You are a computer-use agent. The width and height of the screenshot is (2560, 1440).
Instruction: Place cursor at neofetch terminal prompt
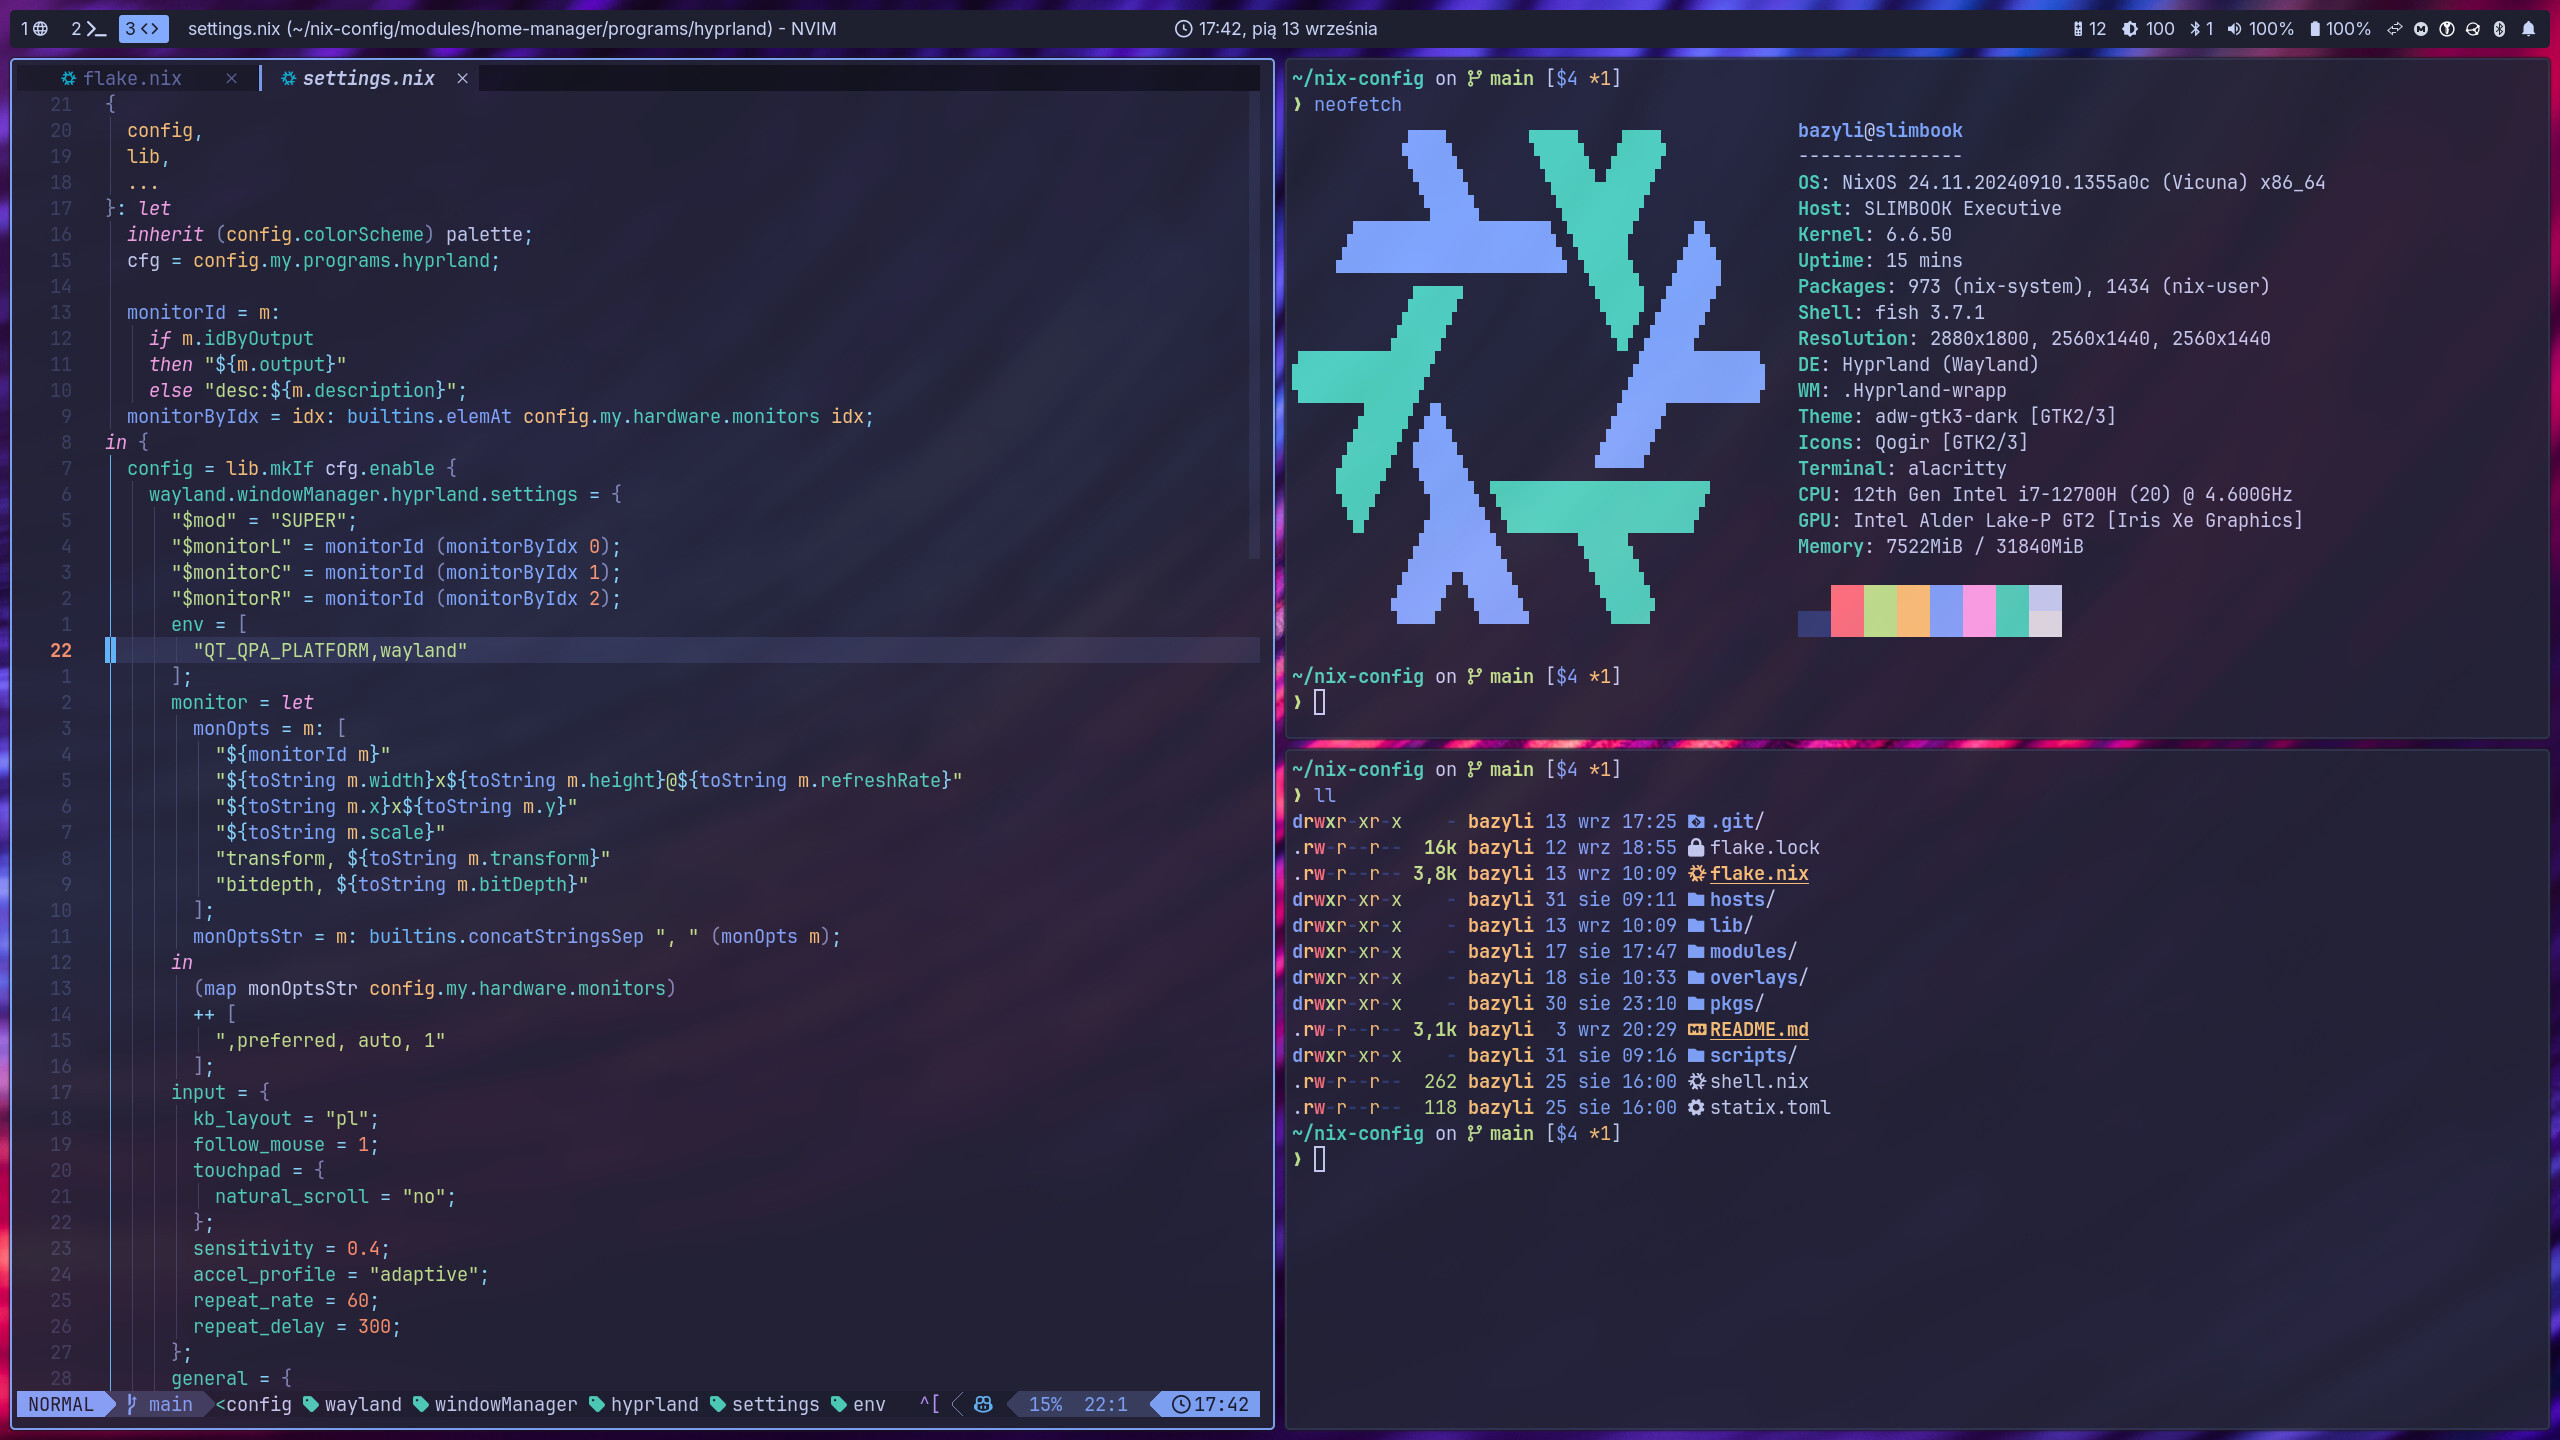coord(1319,703)
